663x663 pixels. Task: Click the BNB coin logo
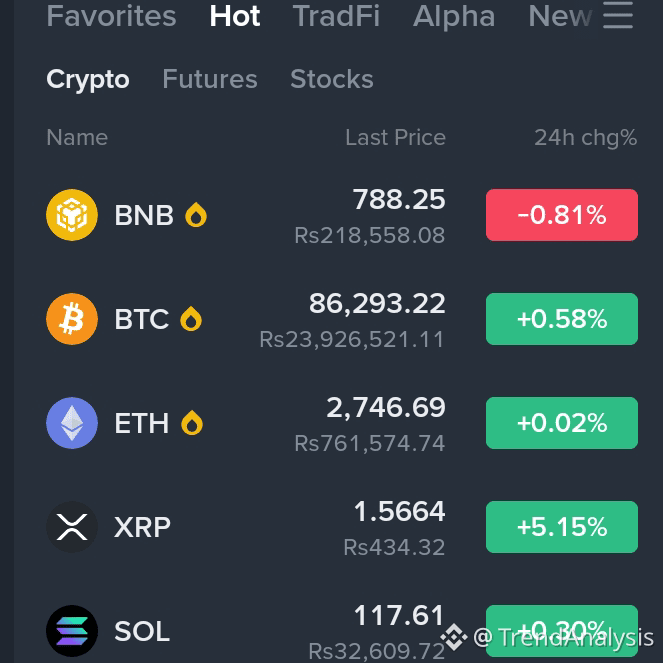pos(72,215)
